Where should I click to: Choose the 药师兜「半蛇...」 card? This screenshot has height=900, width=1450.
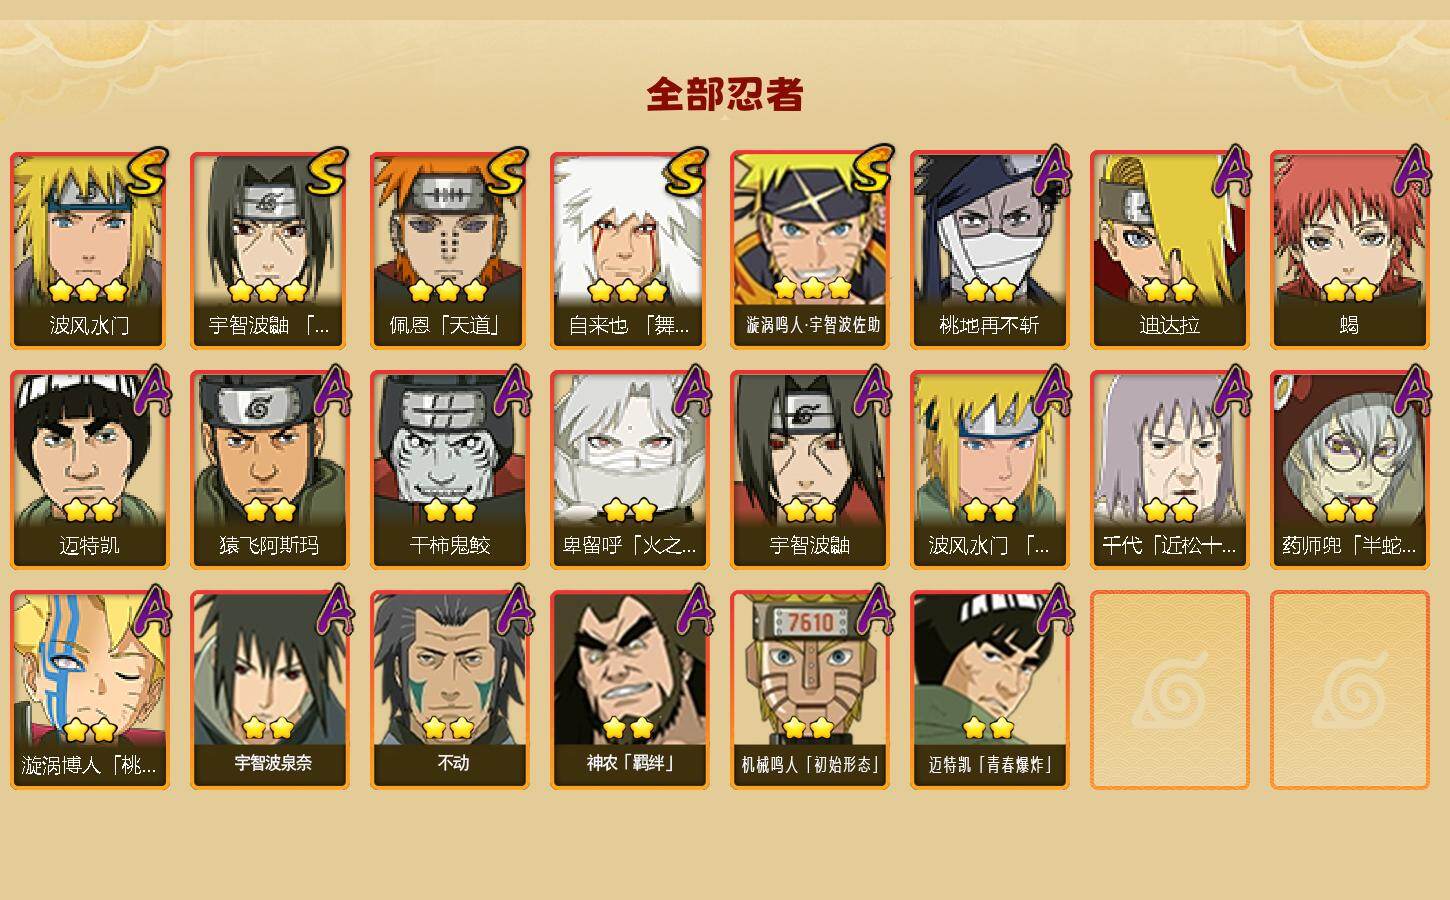[x=1350, y=470]
